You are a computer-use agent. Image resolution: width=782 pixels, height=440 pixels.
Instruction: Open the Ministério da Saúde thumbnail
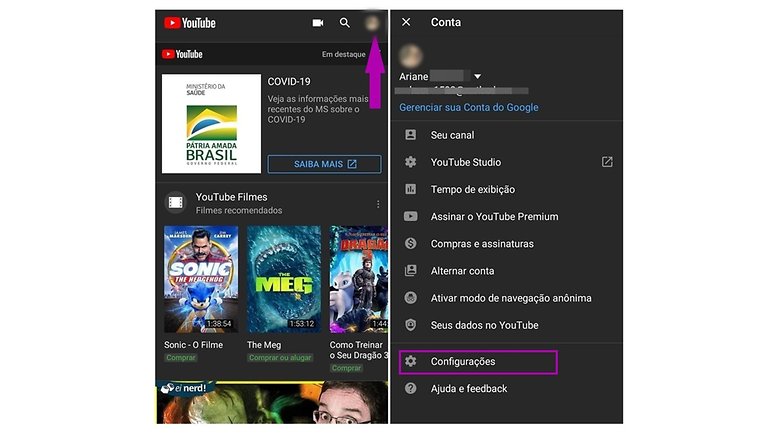click(211, 124)
